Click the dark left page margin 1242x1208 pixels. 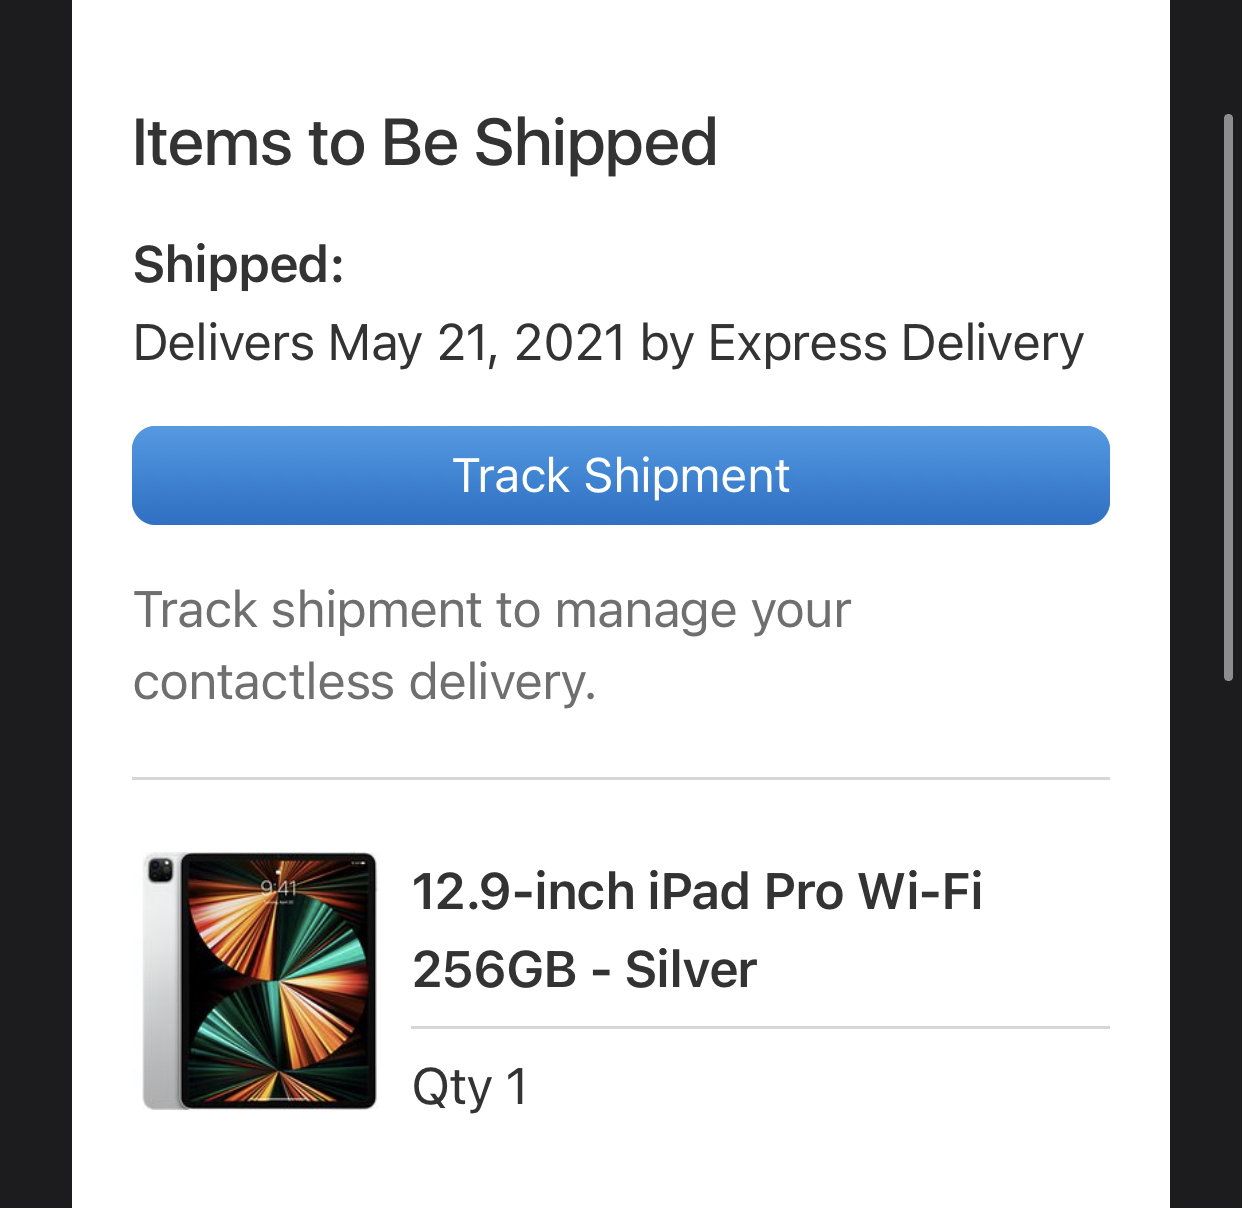(35, 600)
